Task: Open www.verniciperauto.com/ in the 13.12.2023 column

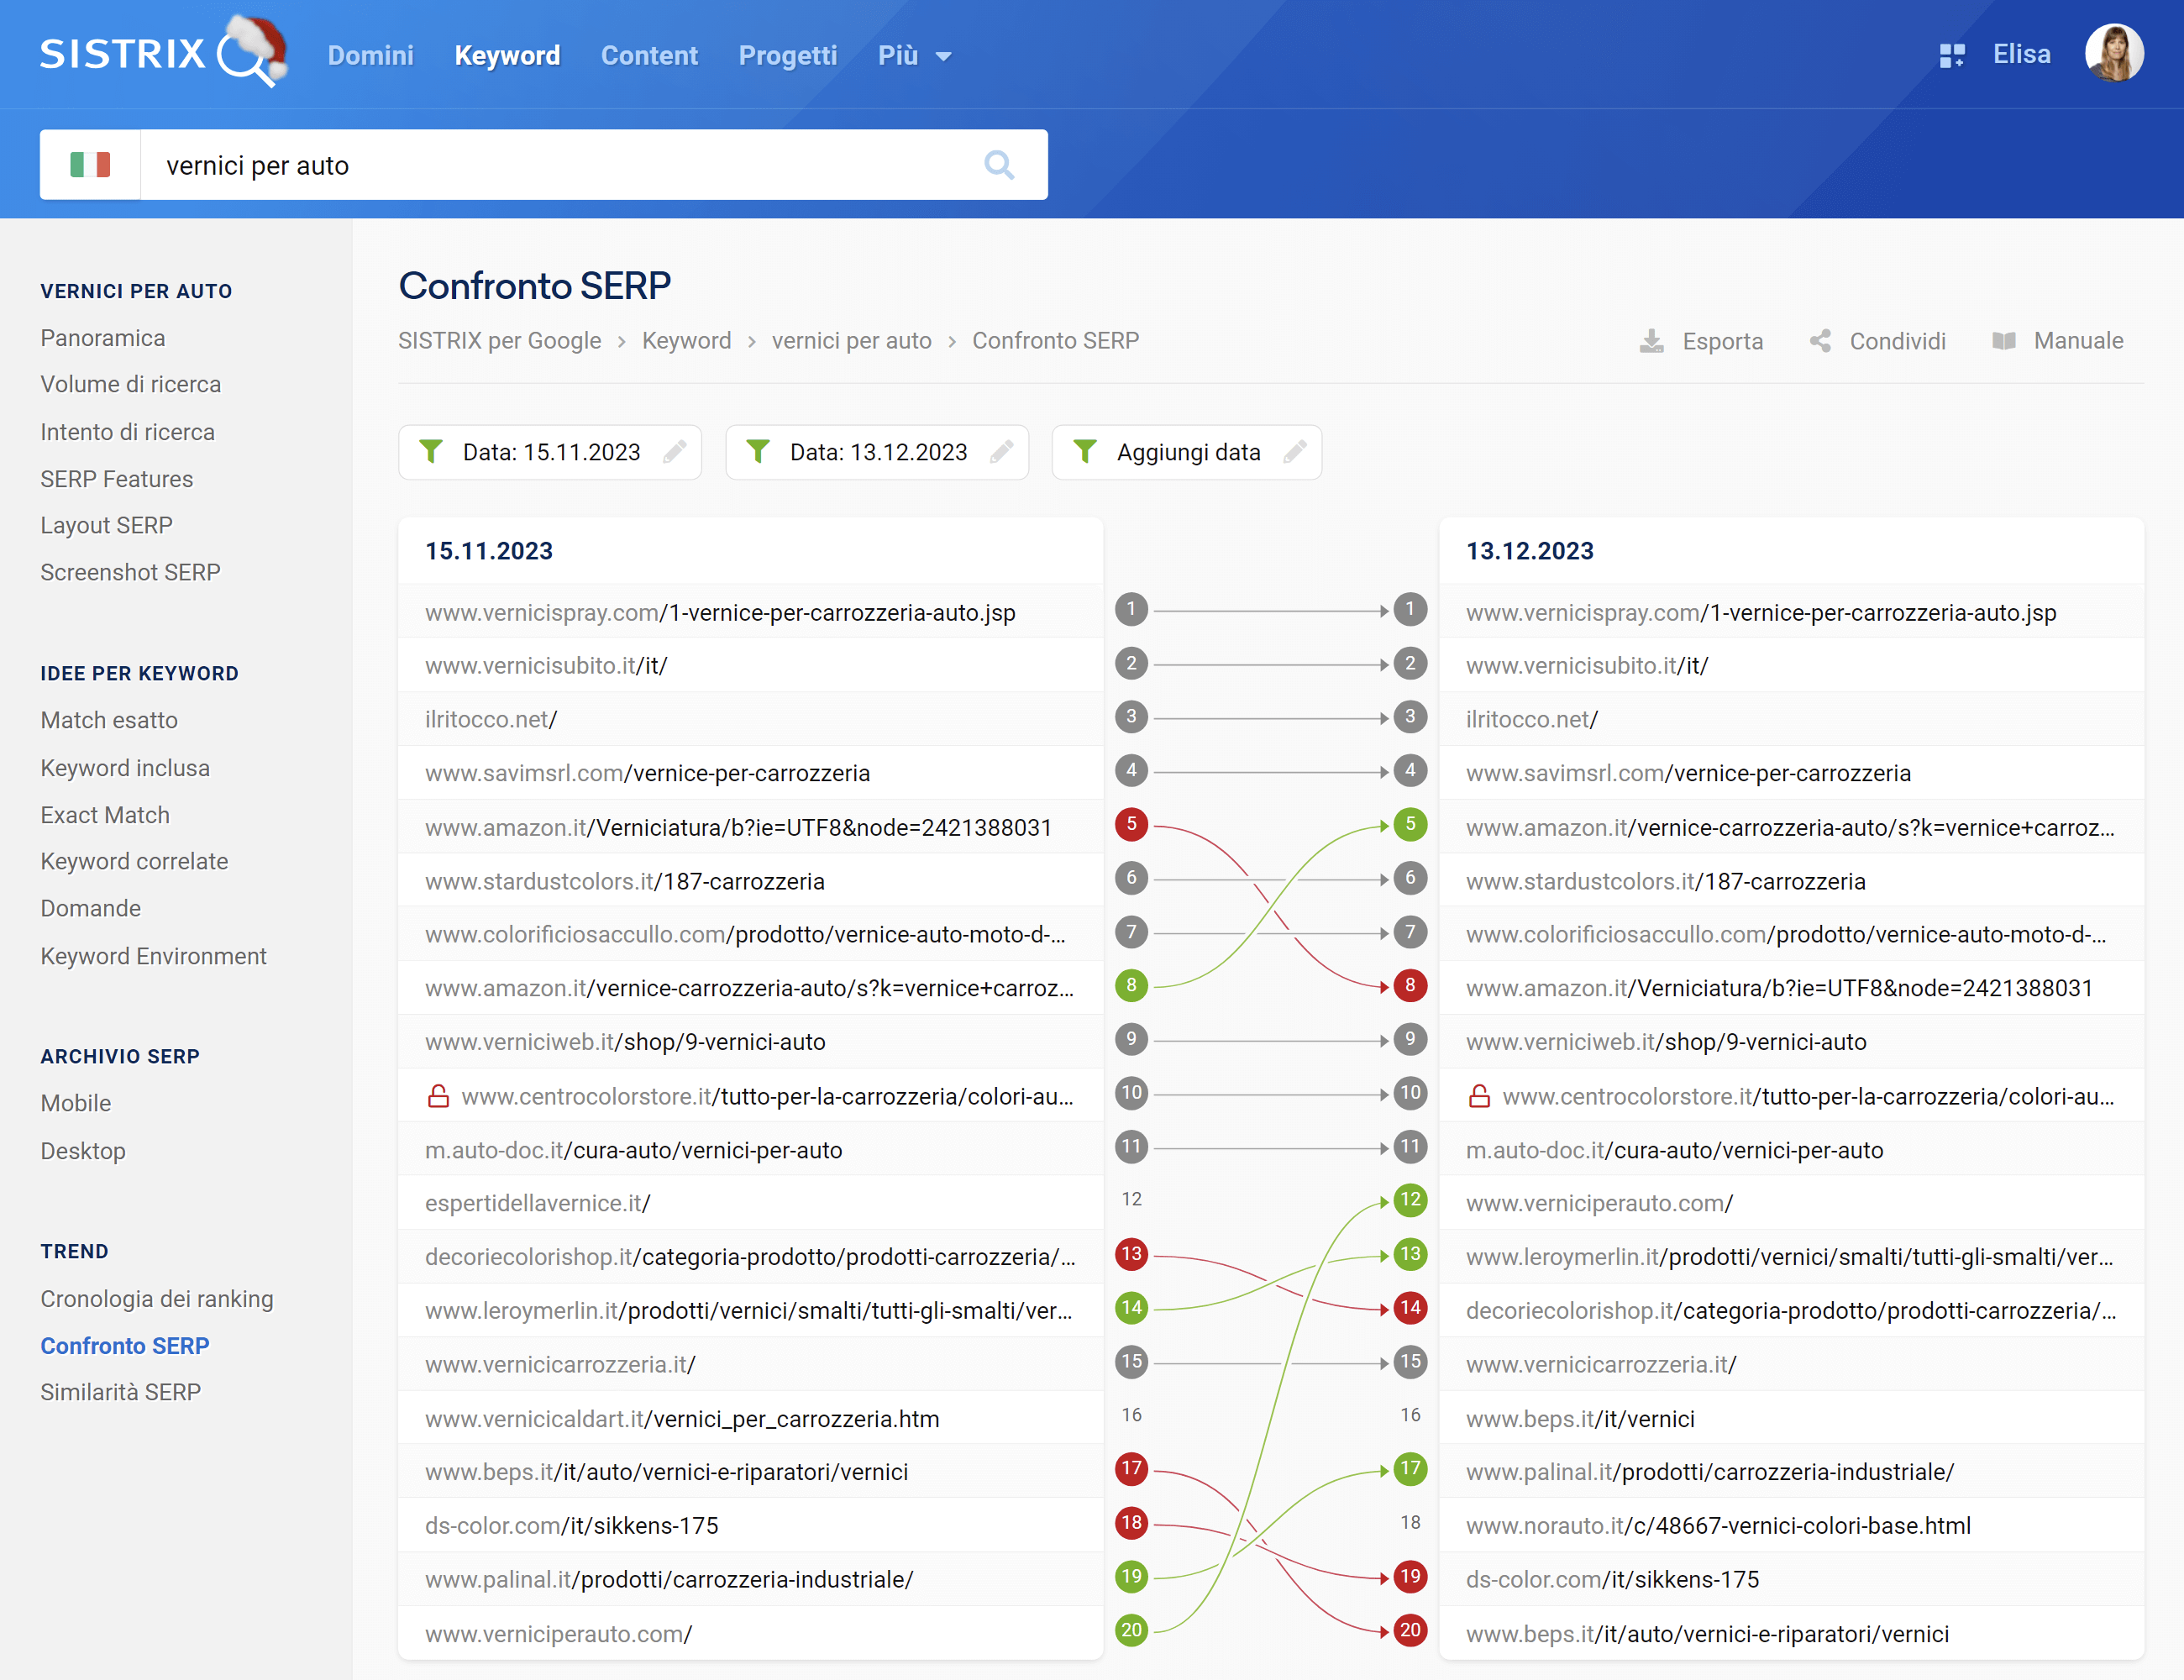Action: (1599, 1203)
